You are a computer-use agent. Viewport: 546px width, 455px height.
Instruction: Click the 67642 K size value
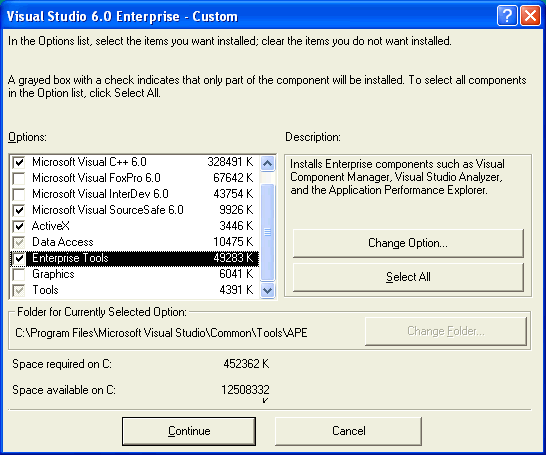(233, 178)
